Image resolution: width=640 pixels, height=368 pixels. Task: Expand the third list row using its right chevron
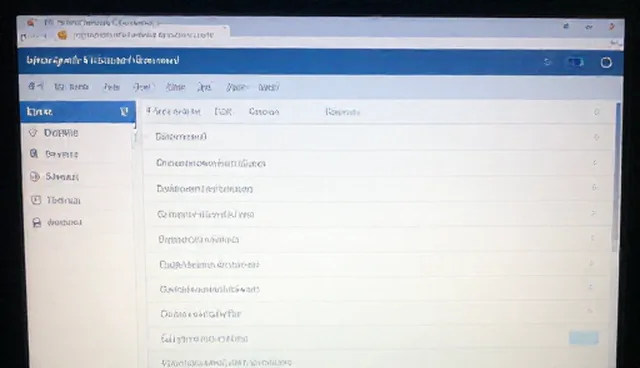click(x=594, y=188)
